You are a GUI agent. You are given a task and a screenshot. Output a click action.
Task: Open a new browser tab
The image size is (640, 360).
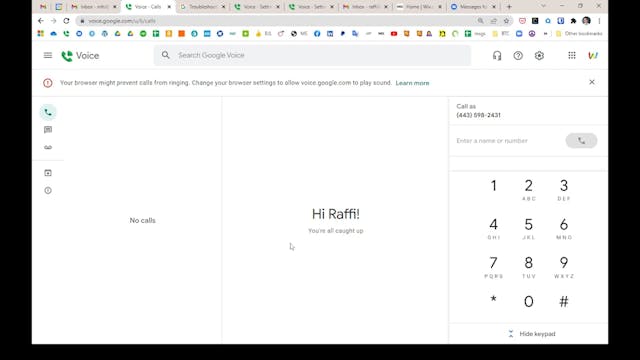pos(509,7)
